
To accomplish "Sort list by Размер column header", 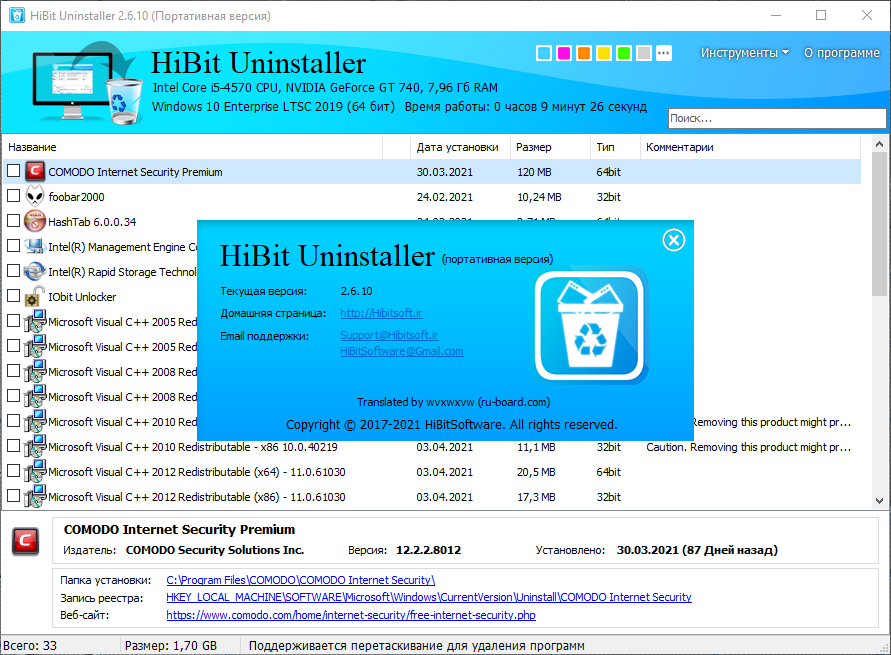I will coord(533,147).
